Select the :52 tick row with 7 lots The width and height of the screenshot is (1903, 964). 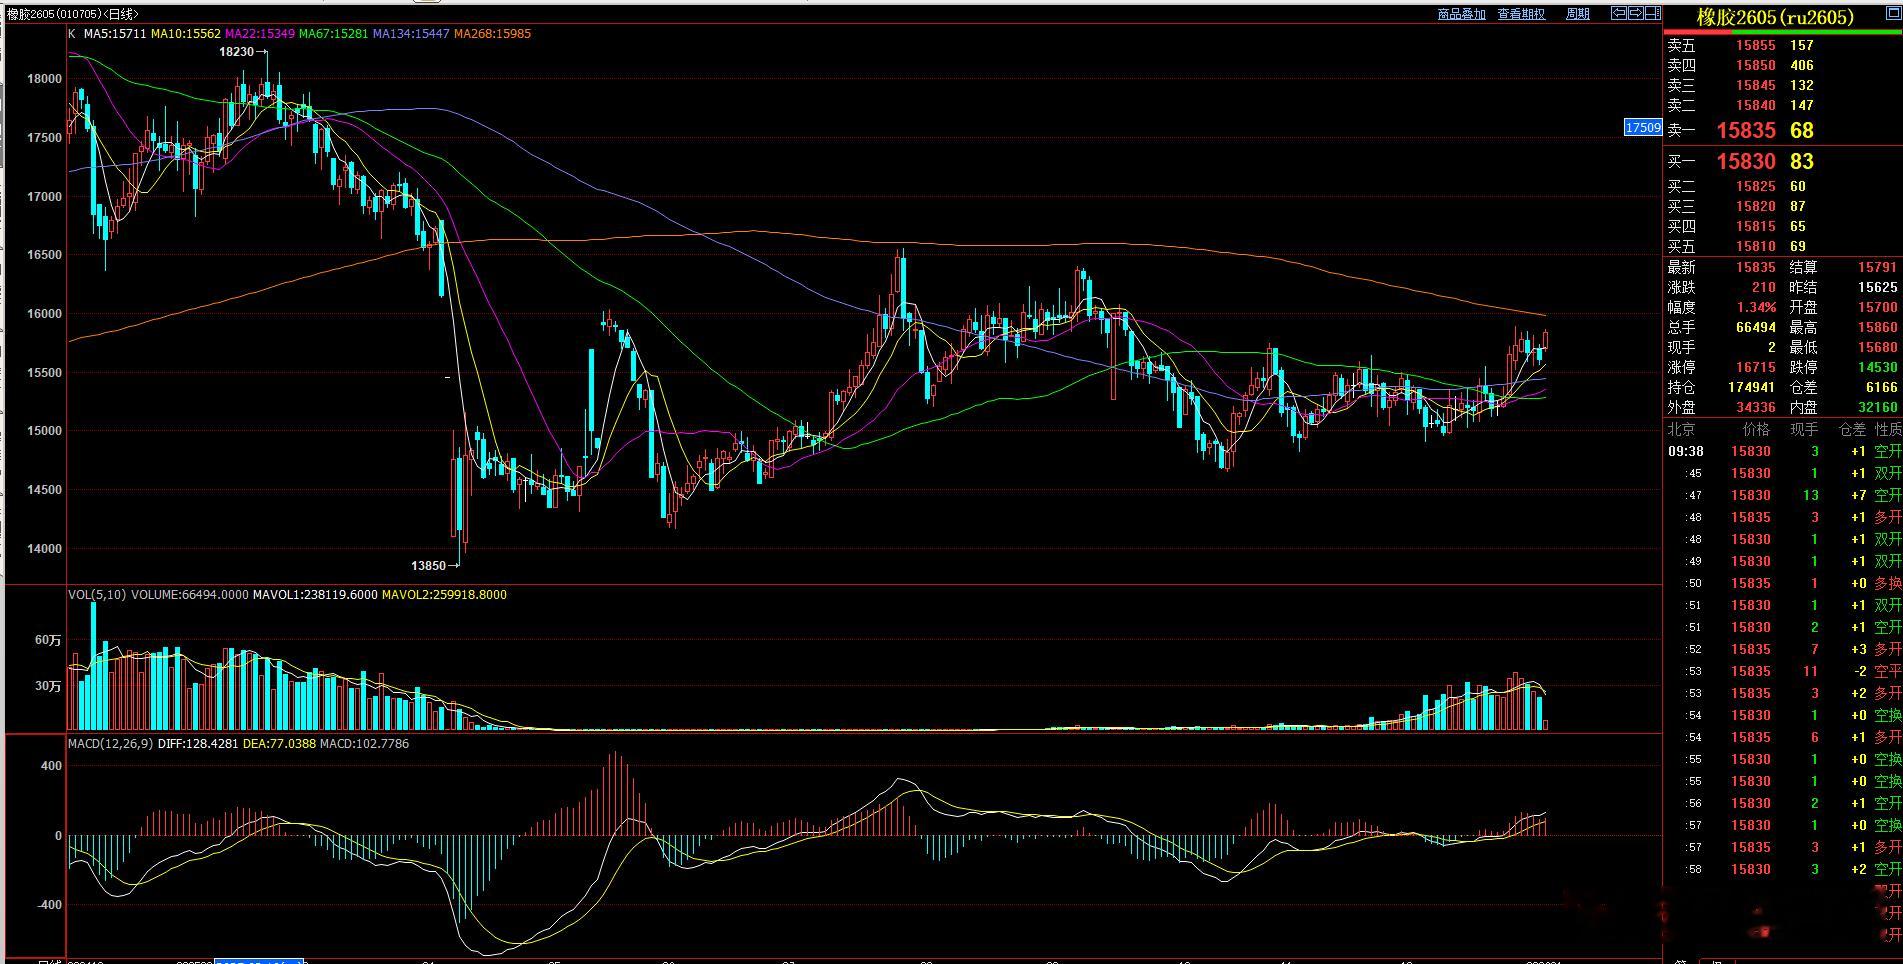coord(1783,649)
